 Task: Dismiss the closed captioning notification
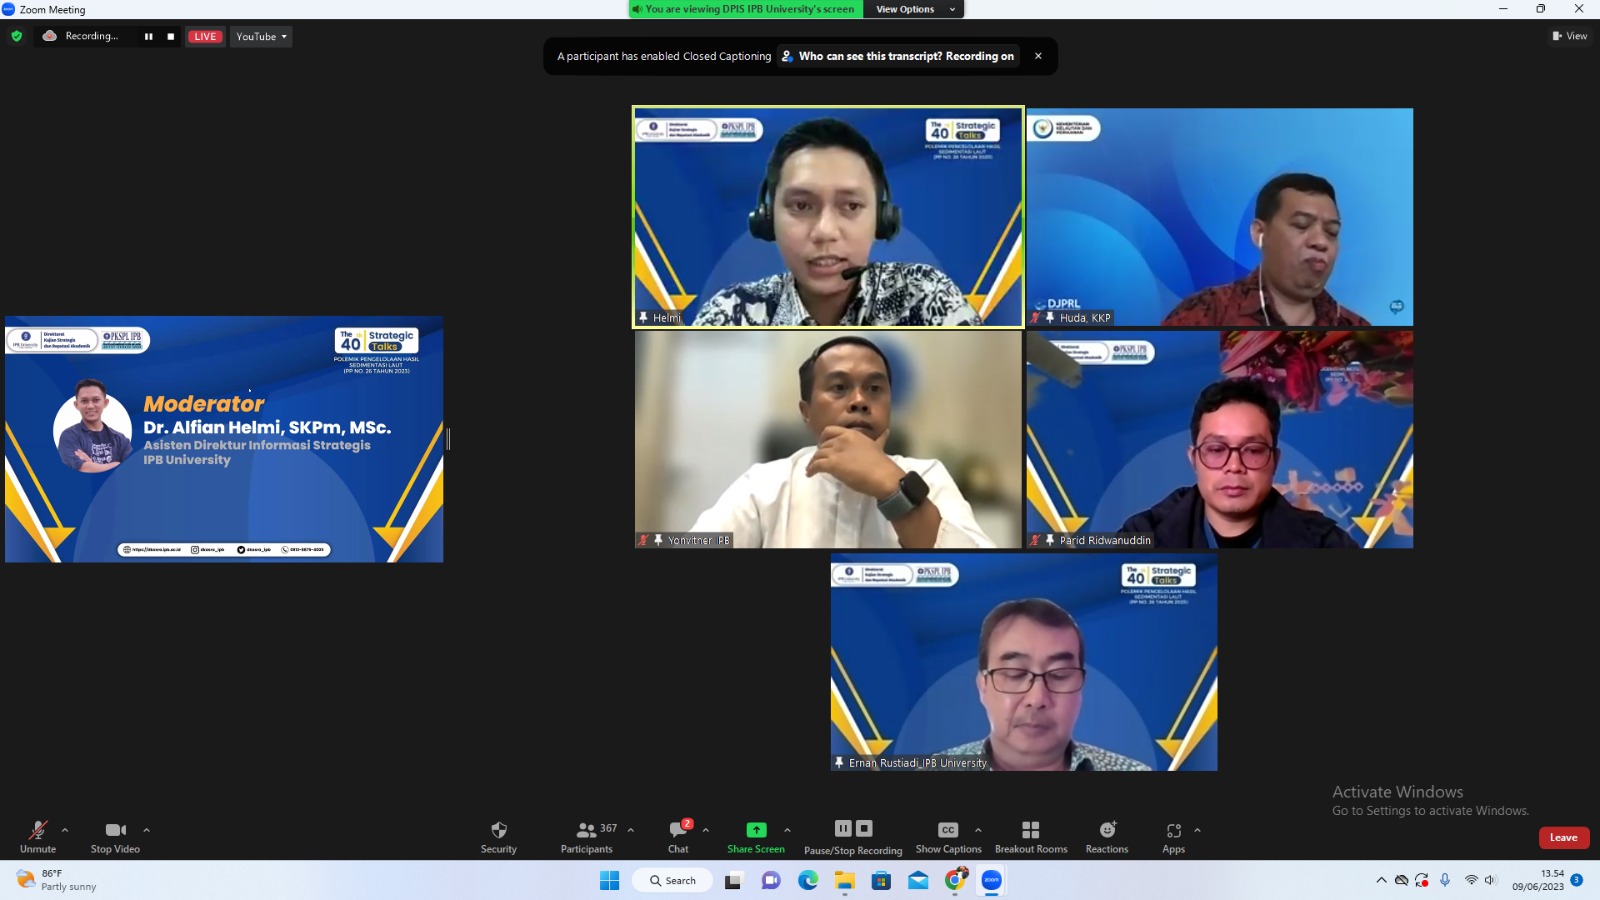(x=1038, y=56)
